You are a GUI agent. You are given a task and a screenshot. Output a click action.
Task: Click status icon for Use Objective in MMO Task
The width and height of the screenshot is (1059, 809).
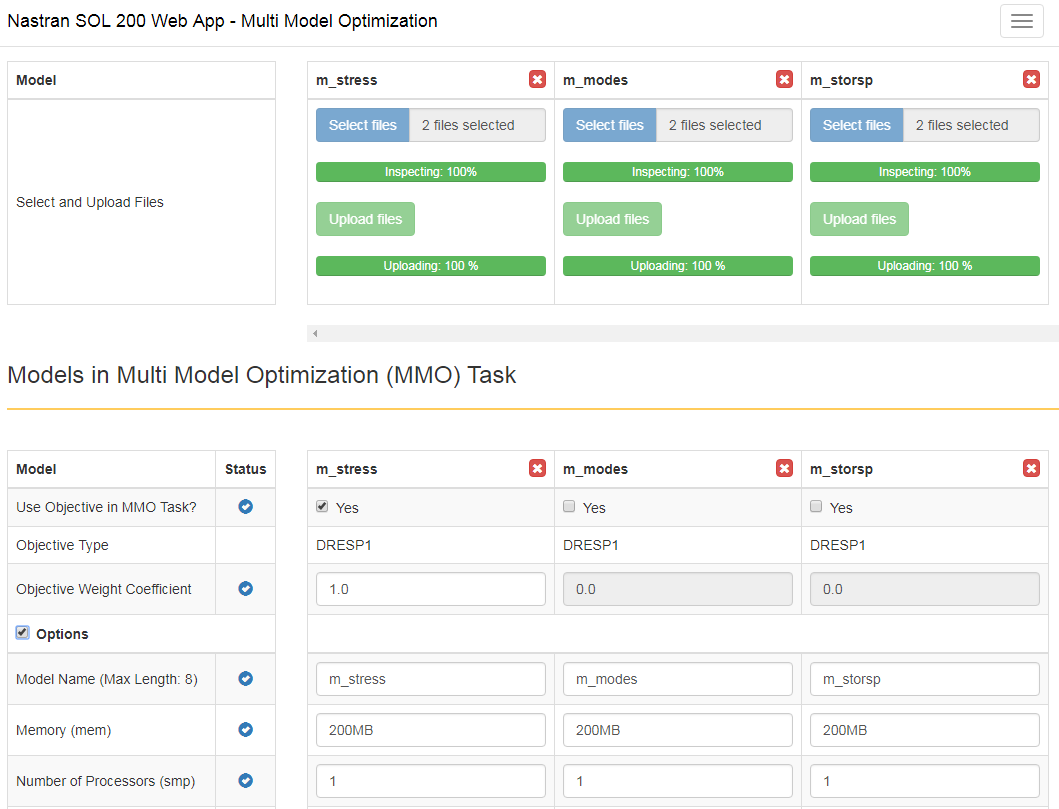click(x=245, y=506)
